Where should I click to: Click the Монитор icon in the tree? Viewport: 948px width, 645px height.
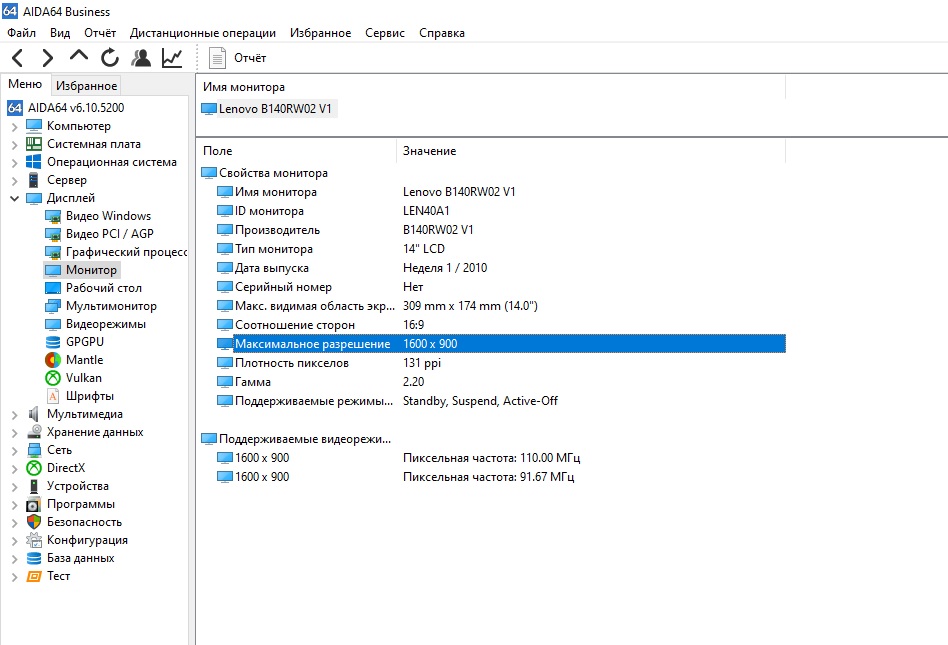click(x=53, y=270)
